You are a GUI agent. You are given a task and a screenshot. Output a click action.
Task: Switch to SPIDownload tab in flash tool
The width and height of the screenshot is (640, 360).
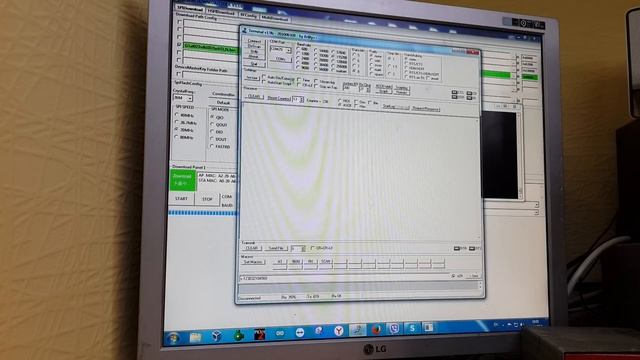pyautogui.click(x=190, y=9)
